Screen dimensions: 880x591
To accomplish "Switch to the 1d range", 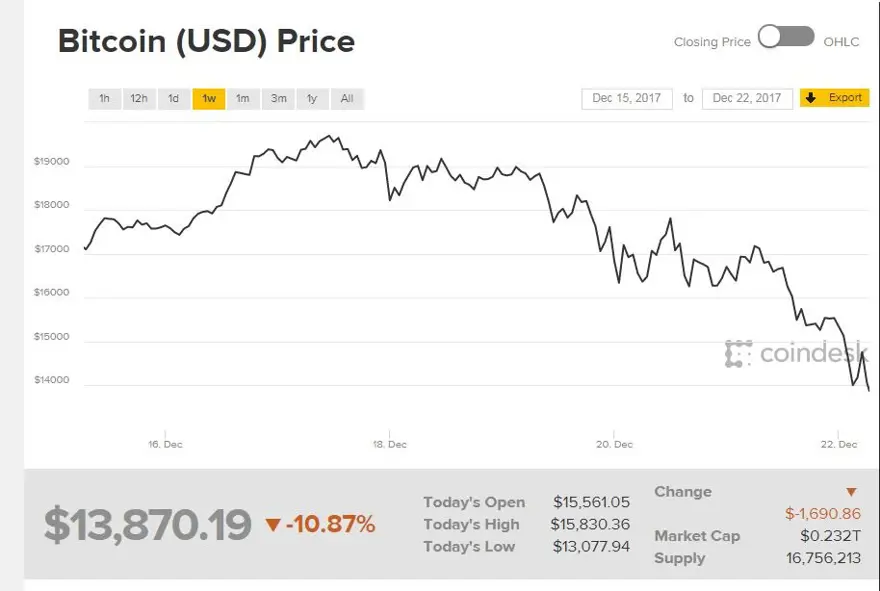I will [x=174, y=99].
